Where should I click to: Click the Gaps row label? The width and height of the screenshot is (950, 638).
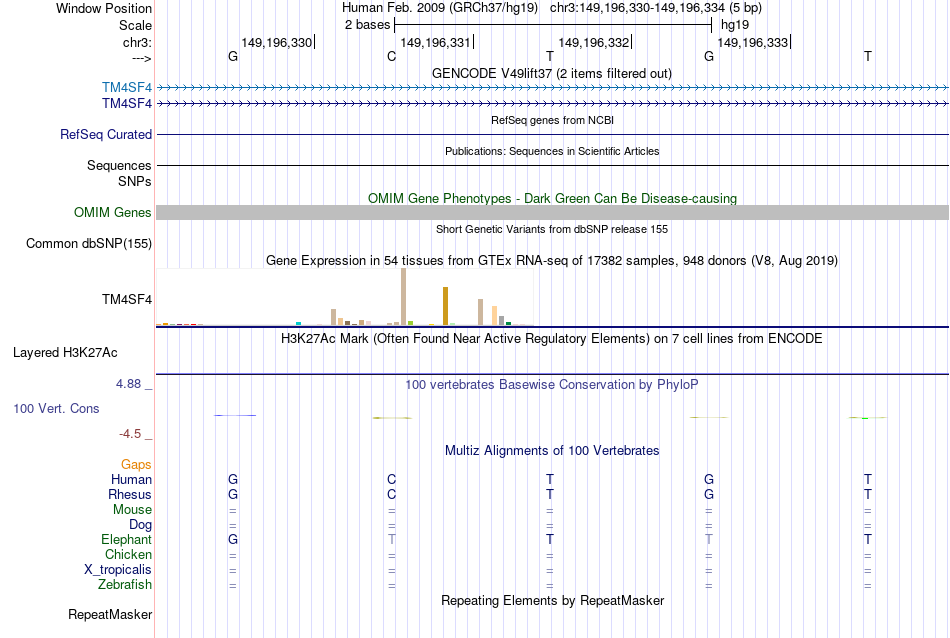coord(136,464)
